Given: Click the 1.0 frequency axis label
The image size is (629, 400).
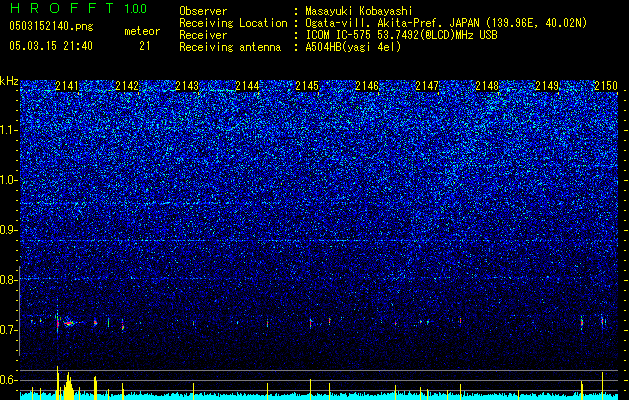Looking at the screenshot, I should point(9,180).
